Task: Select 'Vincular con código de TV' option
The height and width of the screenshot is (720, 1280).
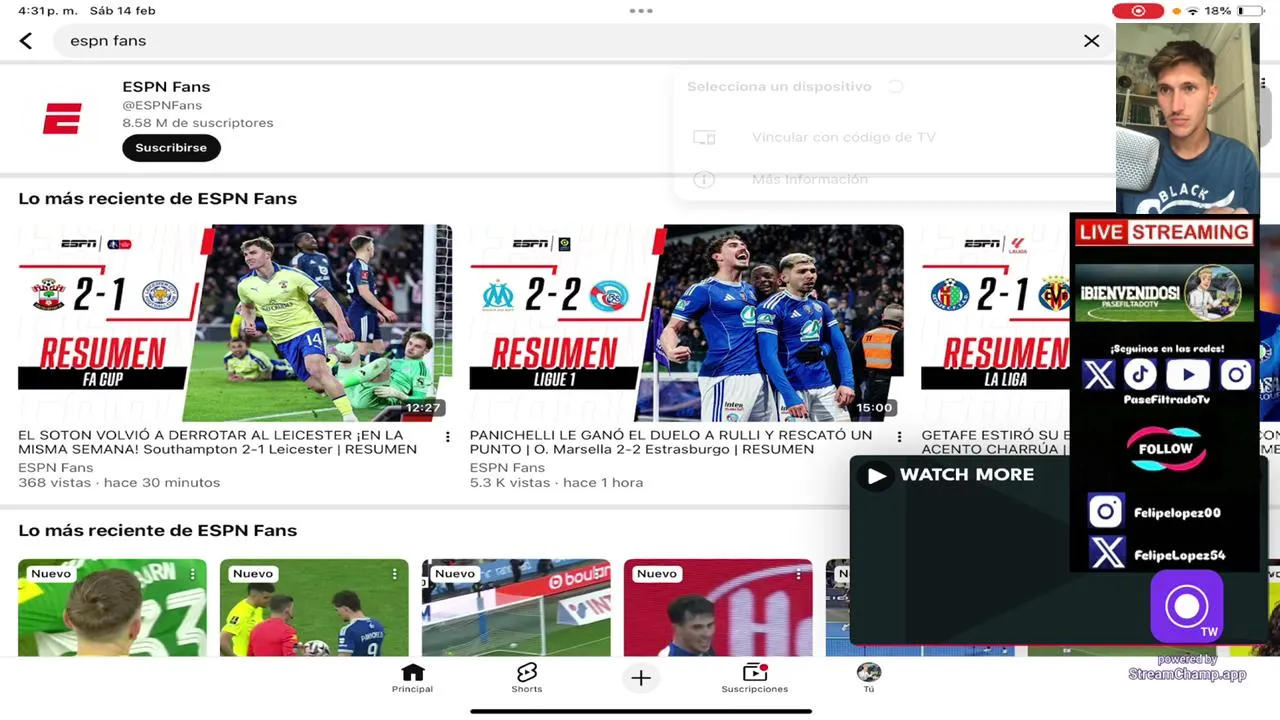Action: [x=843, y=137]
